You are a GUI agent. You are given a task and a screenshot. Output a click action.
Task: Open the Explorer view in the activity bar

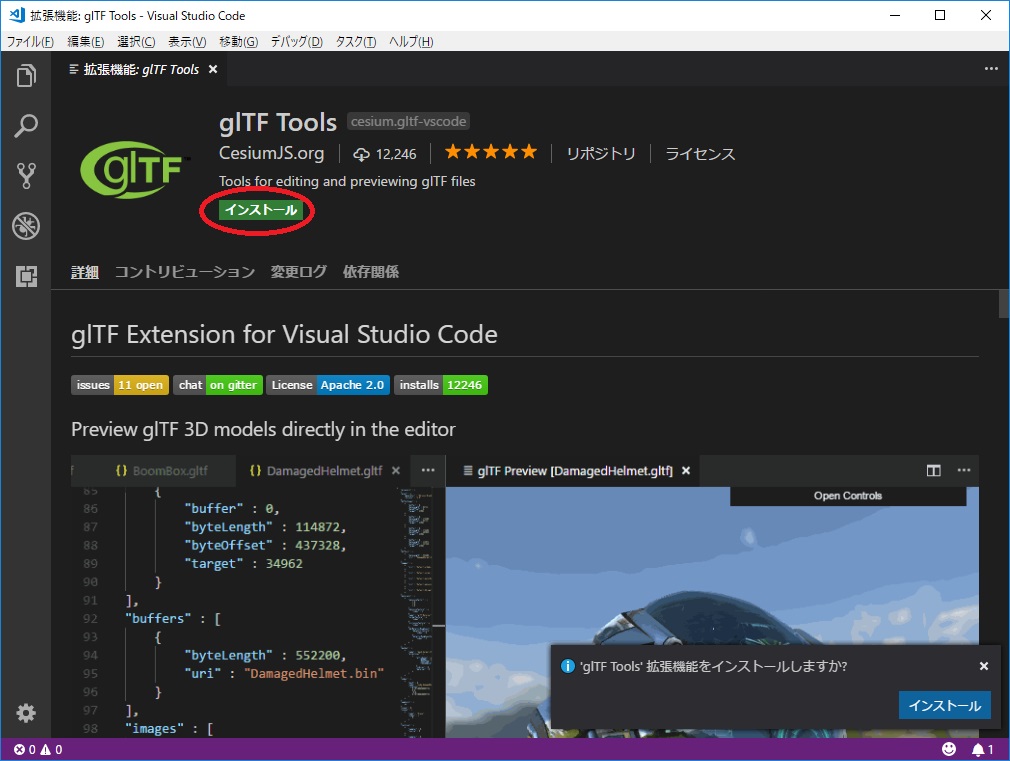pos(25,75)
